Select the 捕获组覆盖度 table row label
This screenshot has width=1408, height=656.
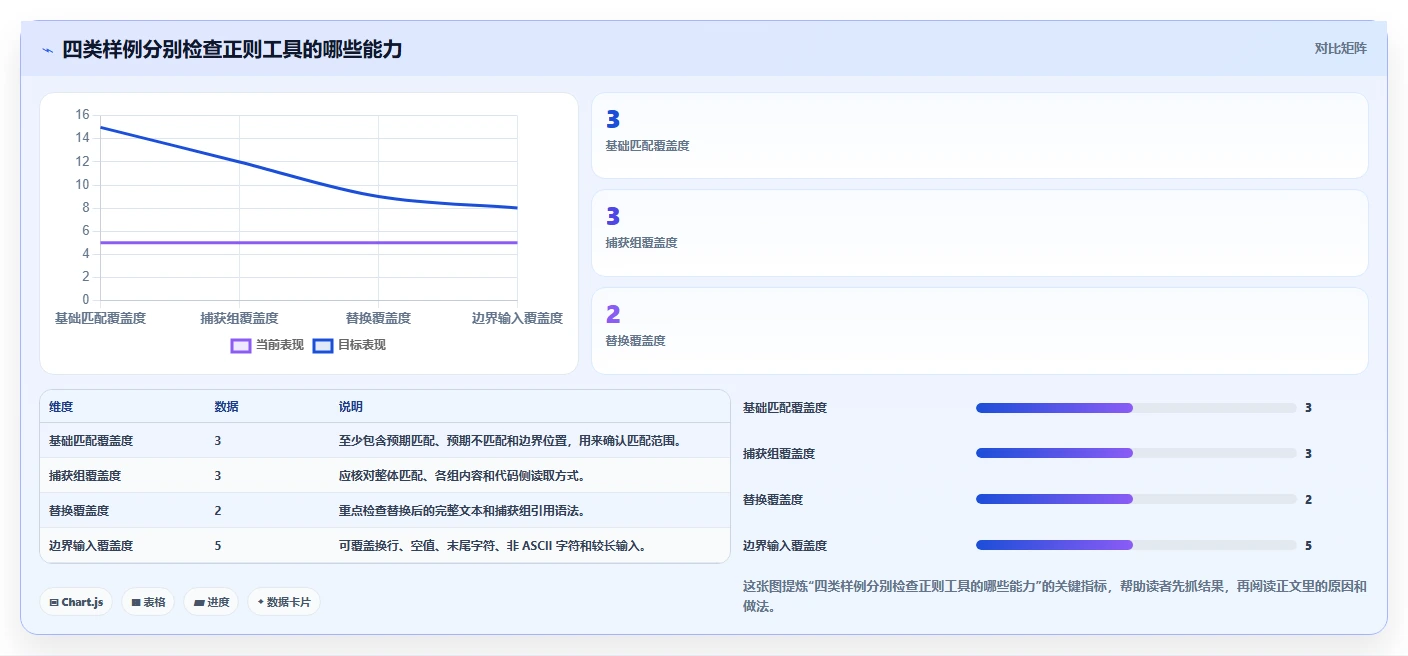(85, 476)
